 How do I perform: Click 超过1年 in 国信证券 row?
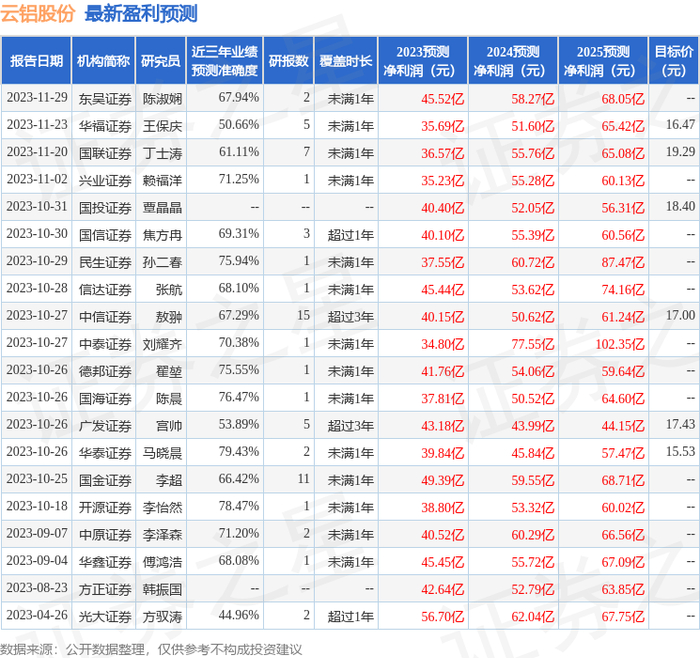[x=350, y=235]
